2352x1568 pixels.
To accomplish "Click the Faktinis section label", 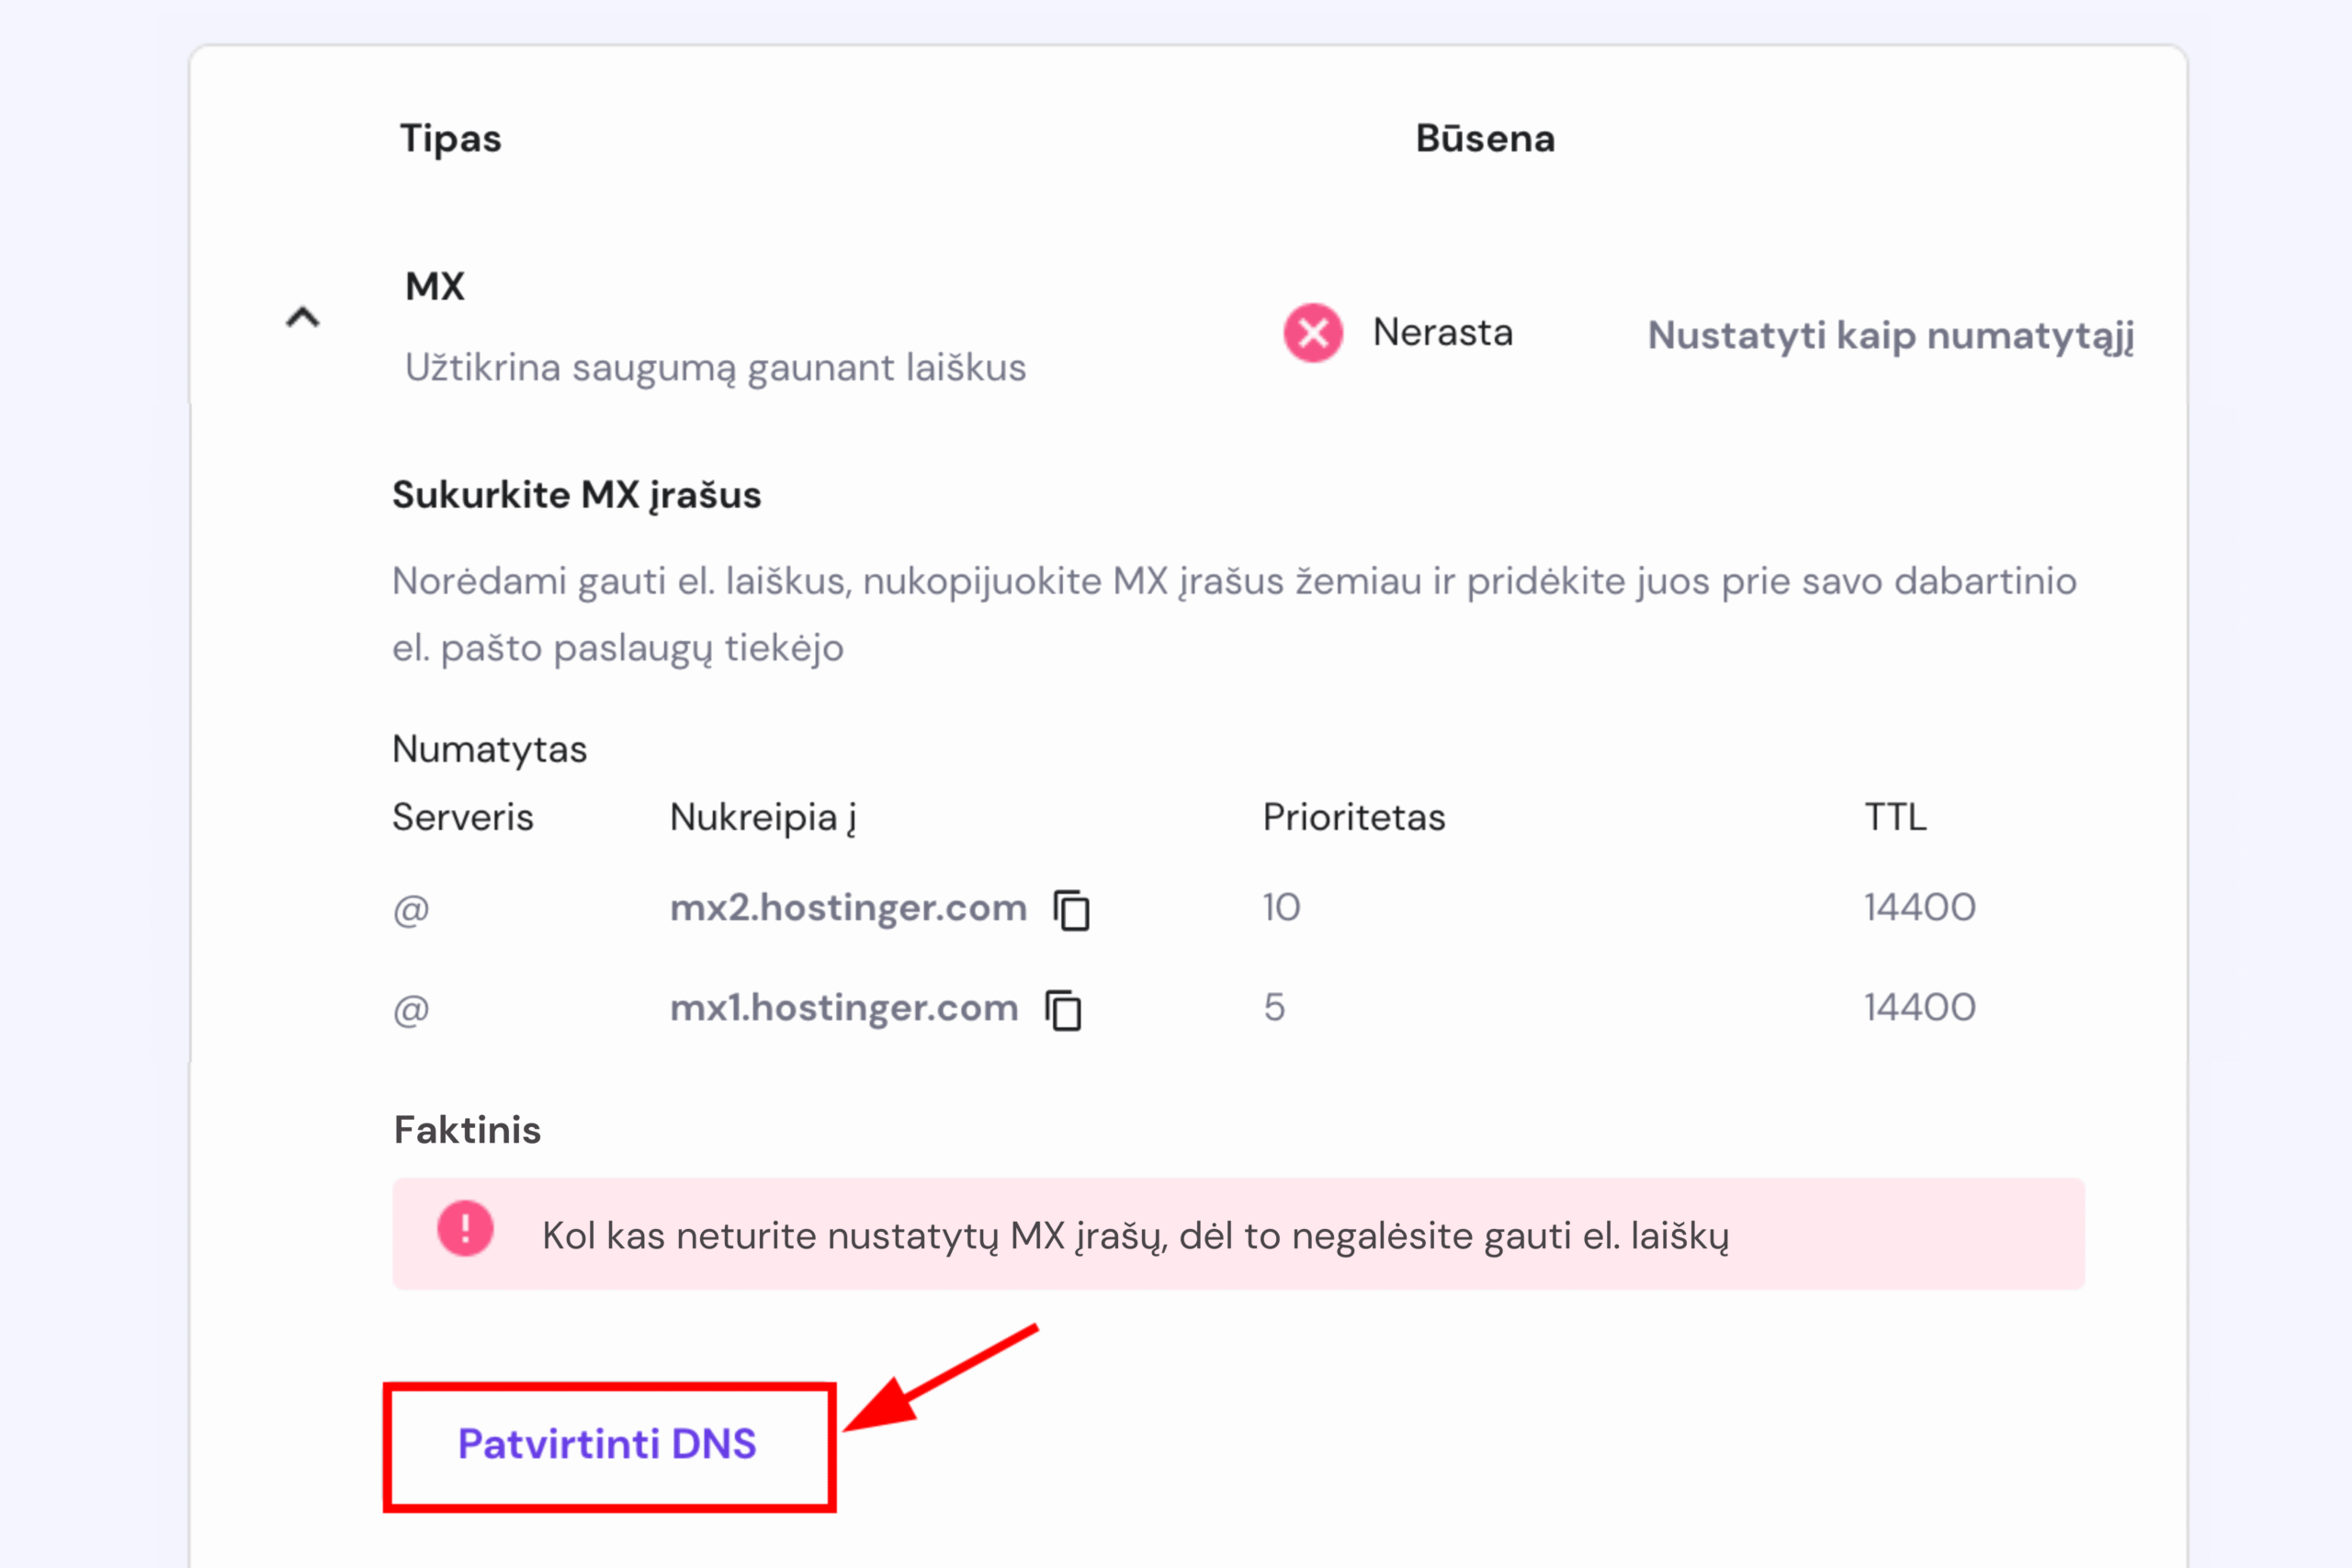I will coord(467,1130).
